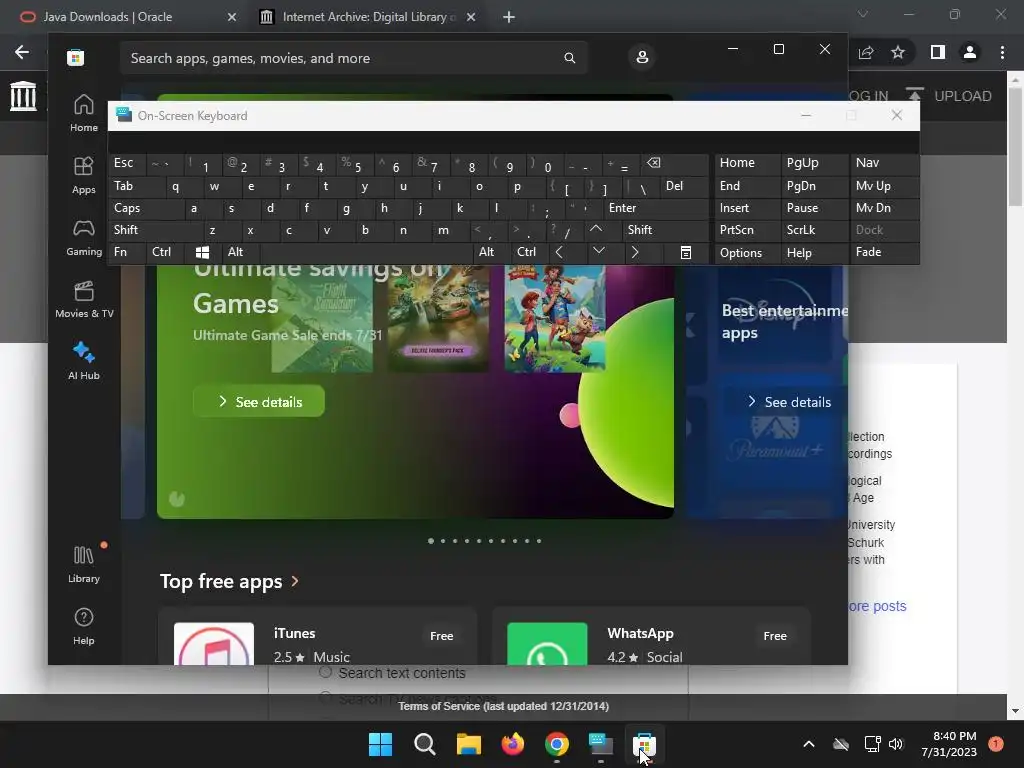Screen dimensions: 1024x768
Task: Open iTunes app icon thumbnail
Action: (214, 644)
